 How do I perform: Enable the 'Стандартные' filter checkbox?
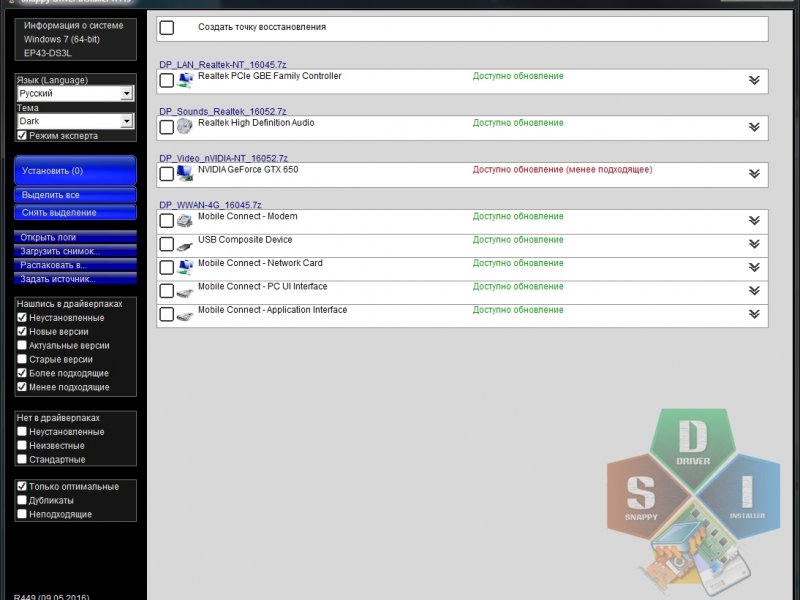click(22, 459)
